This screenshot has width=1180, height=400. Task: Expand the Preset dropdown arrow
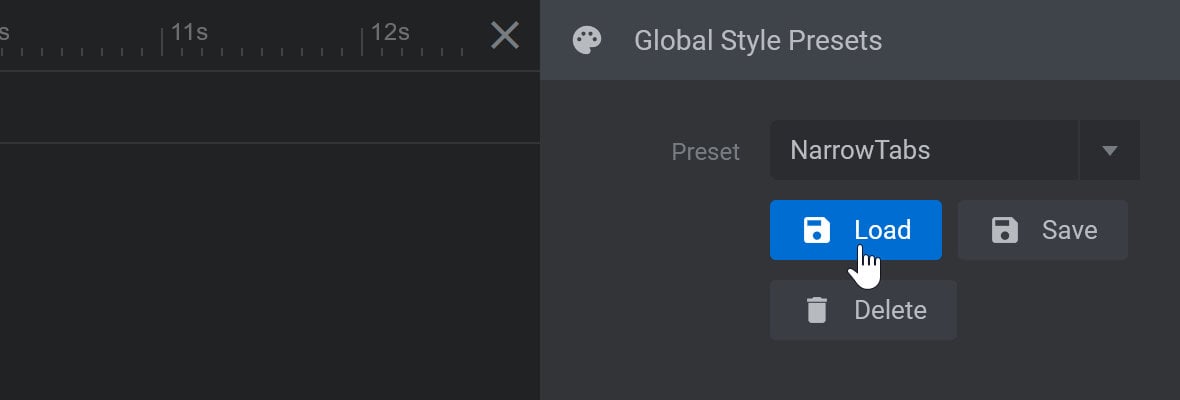(1109, 150)
